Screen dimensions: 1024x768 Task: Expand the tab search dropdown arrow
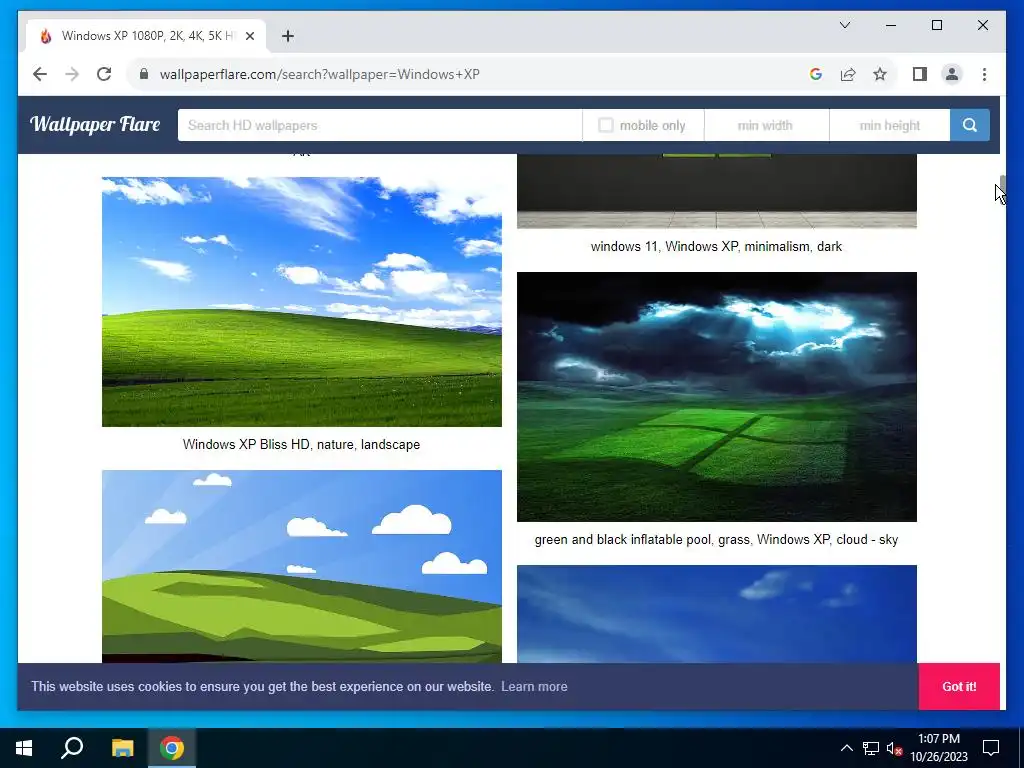(x=844, y=25)
